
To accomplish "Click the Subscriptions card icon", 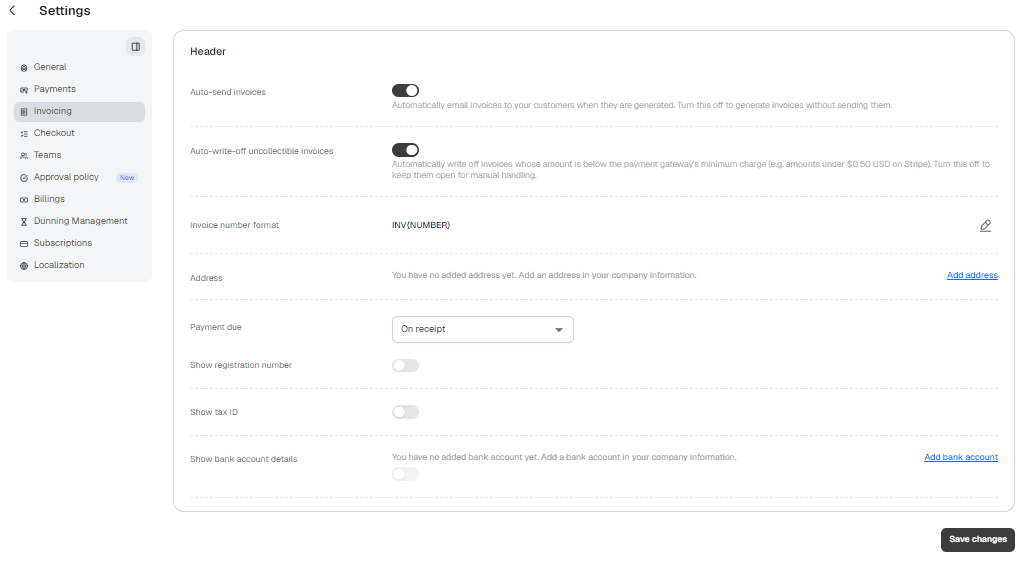I will coord(24,243).
